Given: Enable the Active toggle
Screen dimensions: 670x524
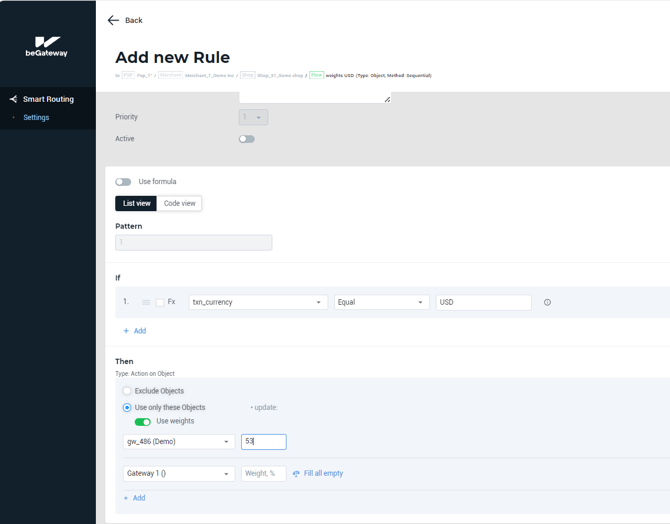Looking at the screenshot, I should click(246, 139).
